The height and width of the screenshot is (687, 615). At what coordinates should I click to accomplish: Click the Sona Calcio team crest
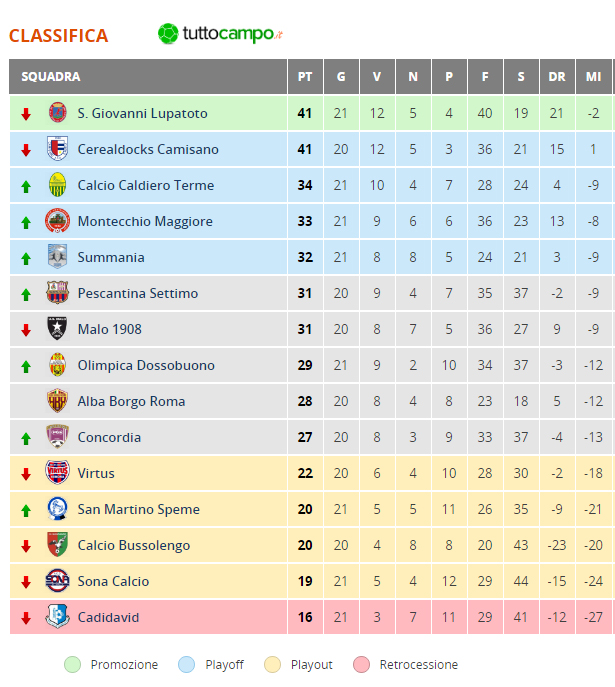click(x=57, y=581)
